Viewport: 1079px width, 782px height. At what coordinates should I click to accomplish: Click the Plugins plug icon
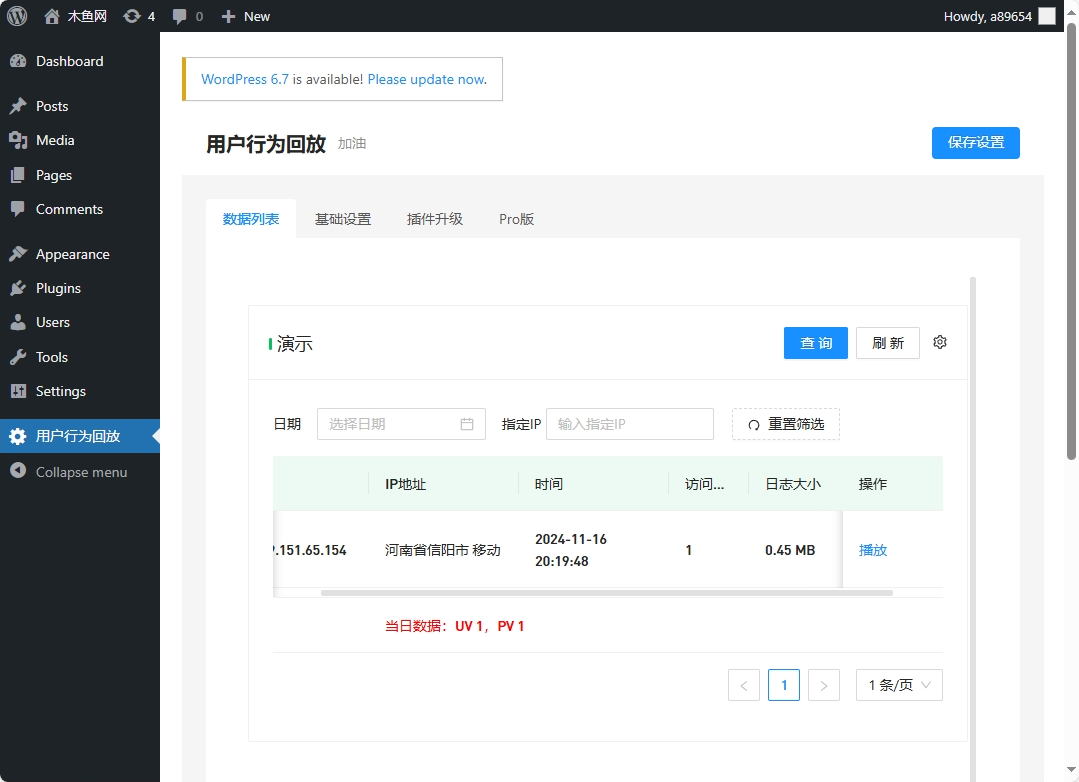(18, 288)
